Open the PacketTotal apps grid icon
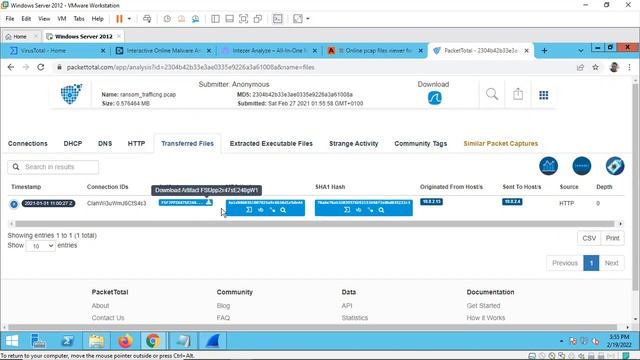 (543, 95)
